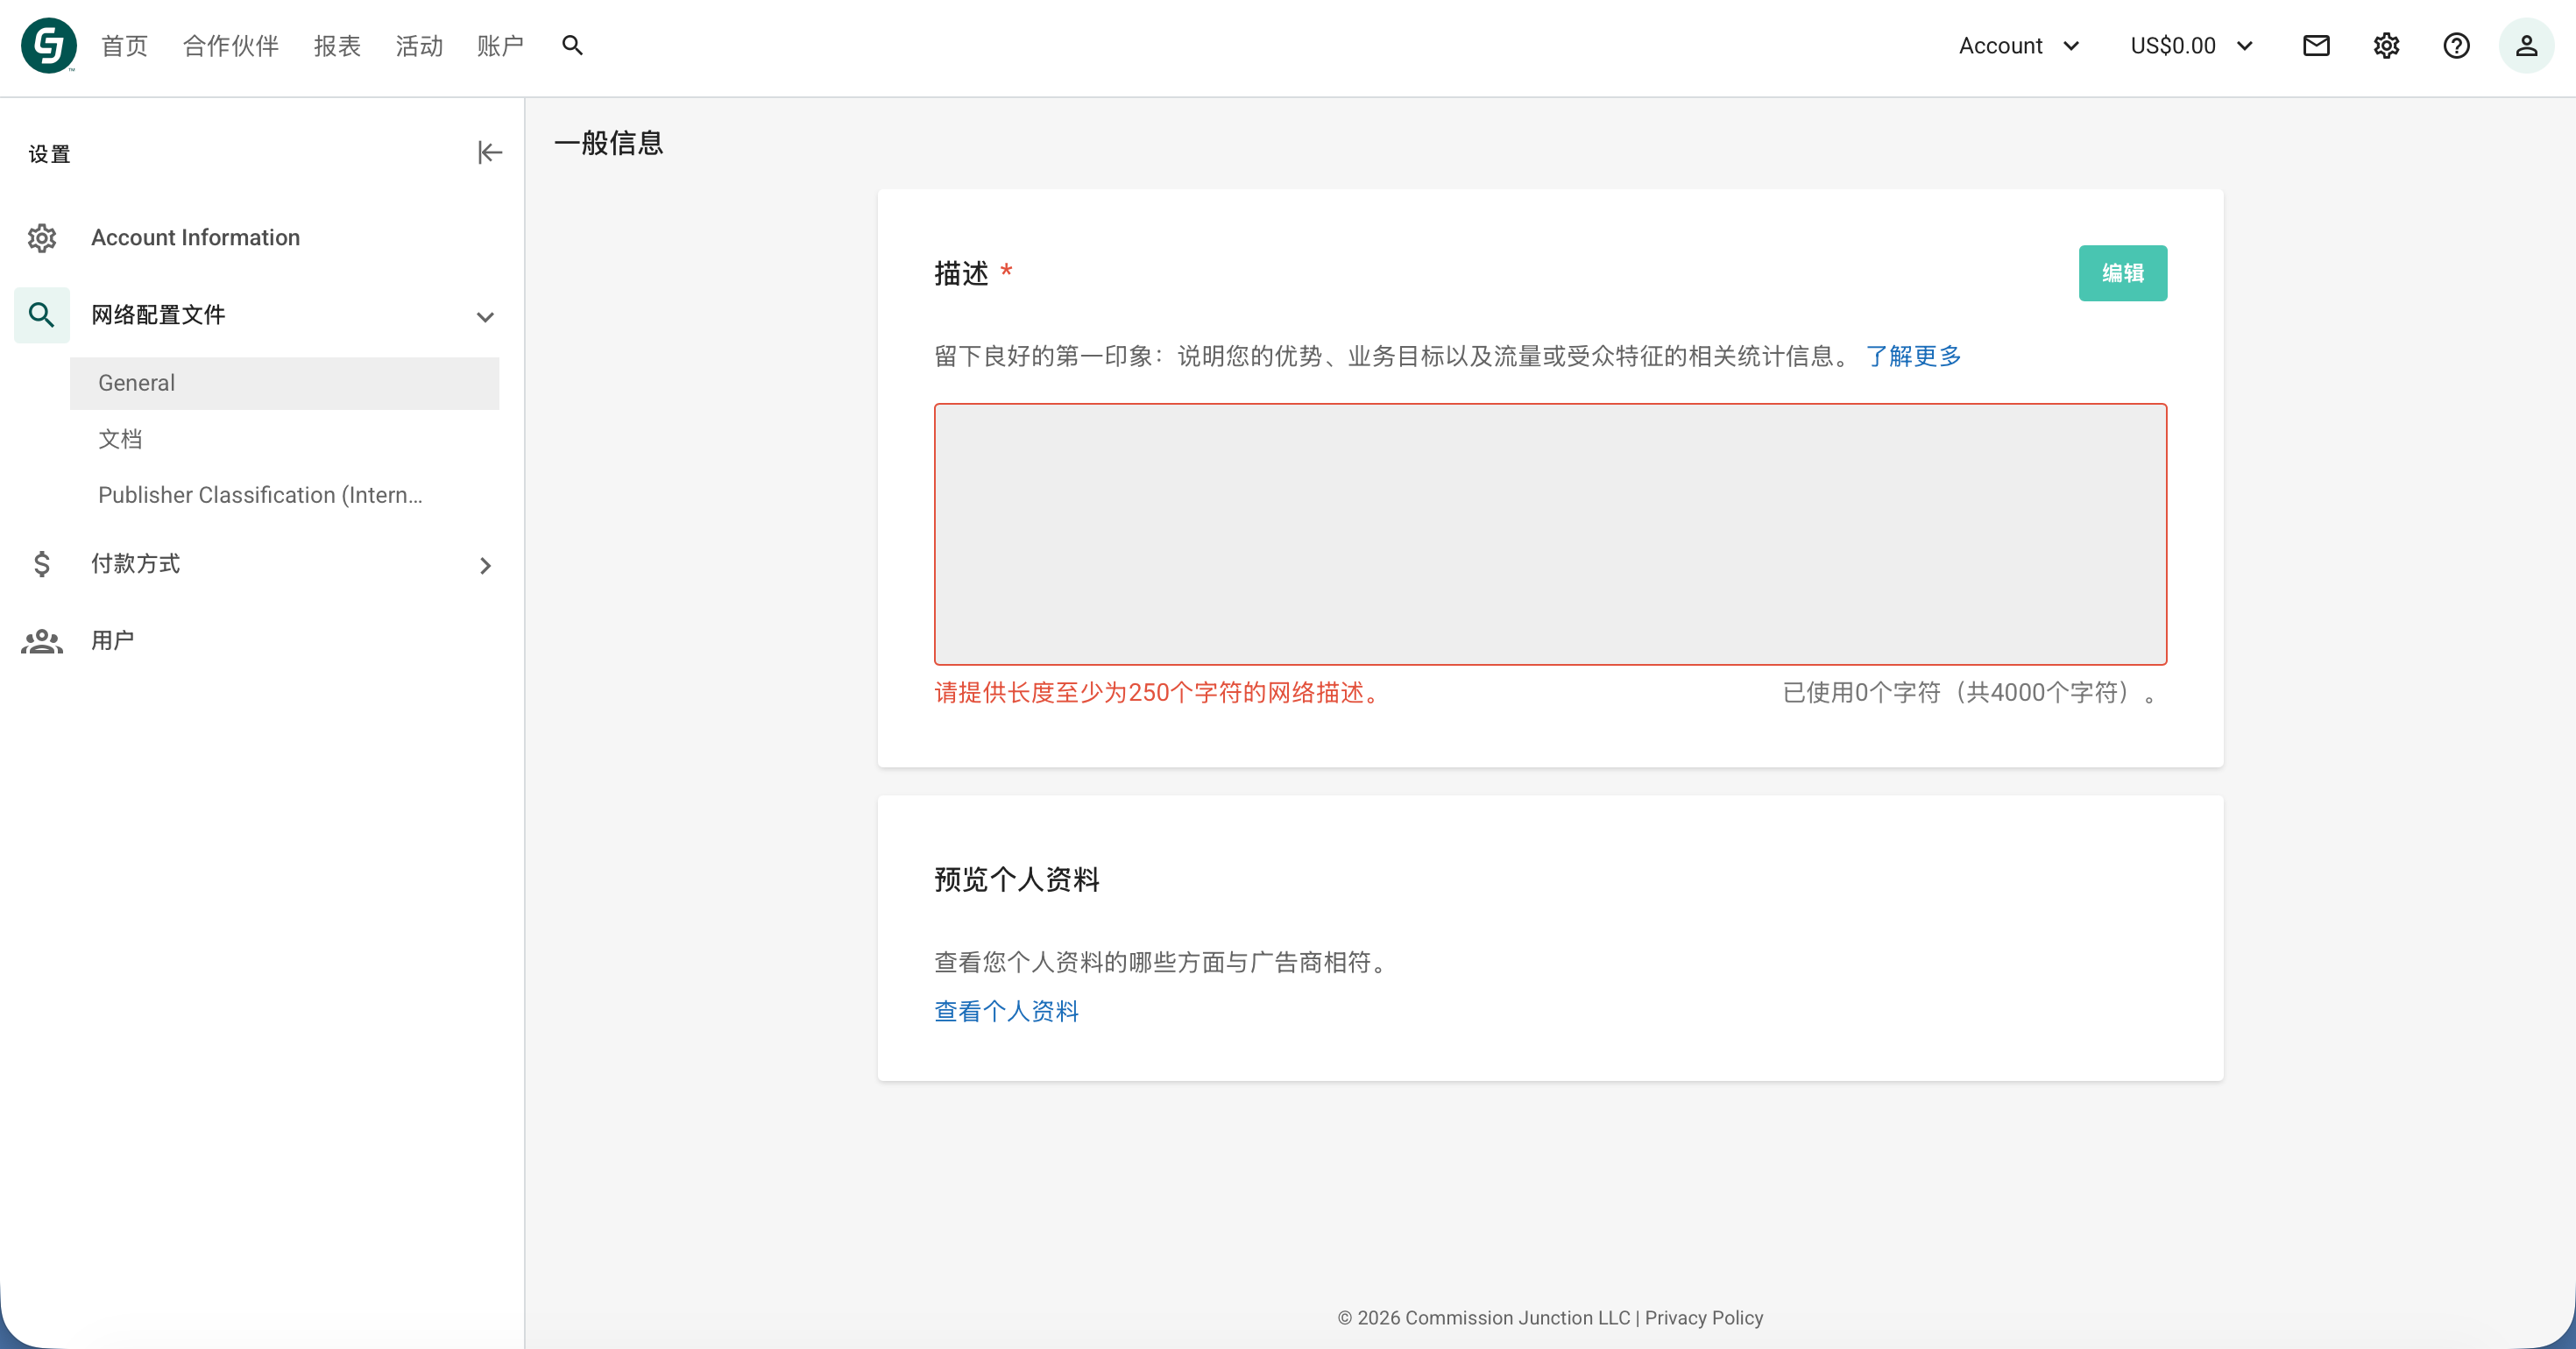Viewport: 2576px width, 1349px height.
Task: Expand the 付款方式 section chevron
Action: coord(485,566)
